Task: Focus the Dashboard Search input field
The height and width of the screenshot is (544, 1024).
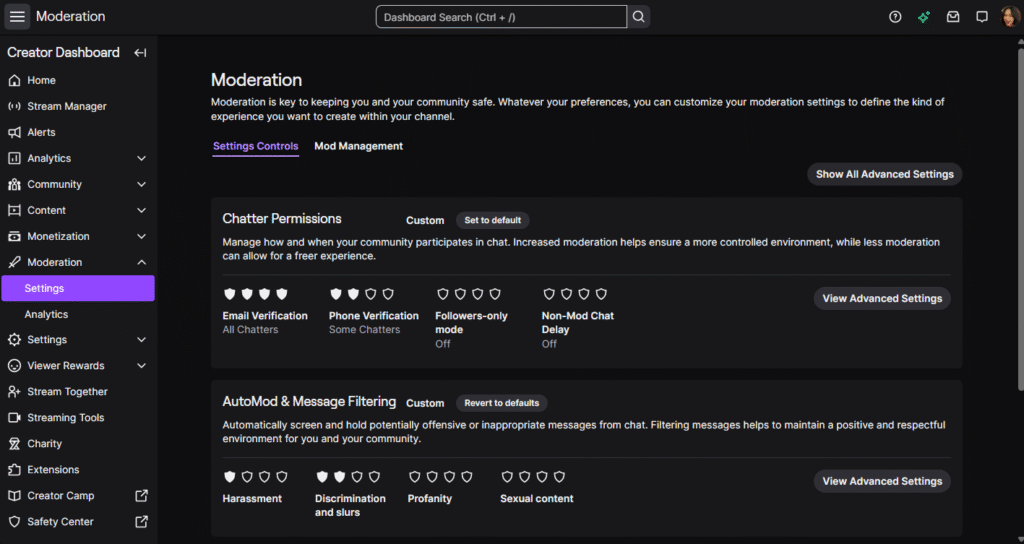Action: tap(500, 17)
